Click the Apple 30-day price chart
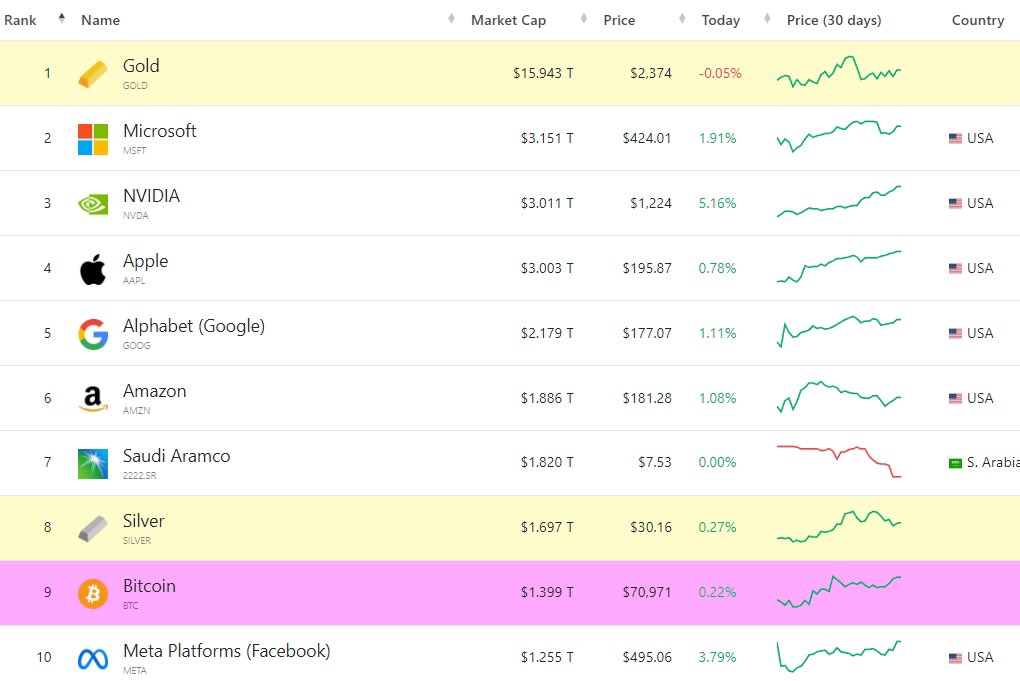 [x=839, y=267]
